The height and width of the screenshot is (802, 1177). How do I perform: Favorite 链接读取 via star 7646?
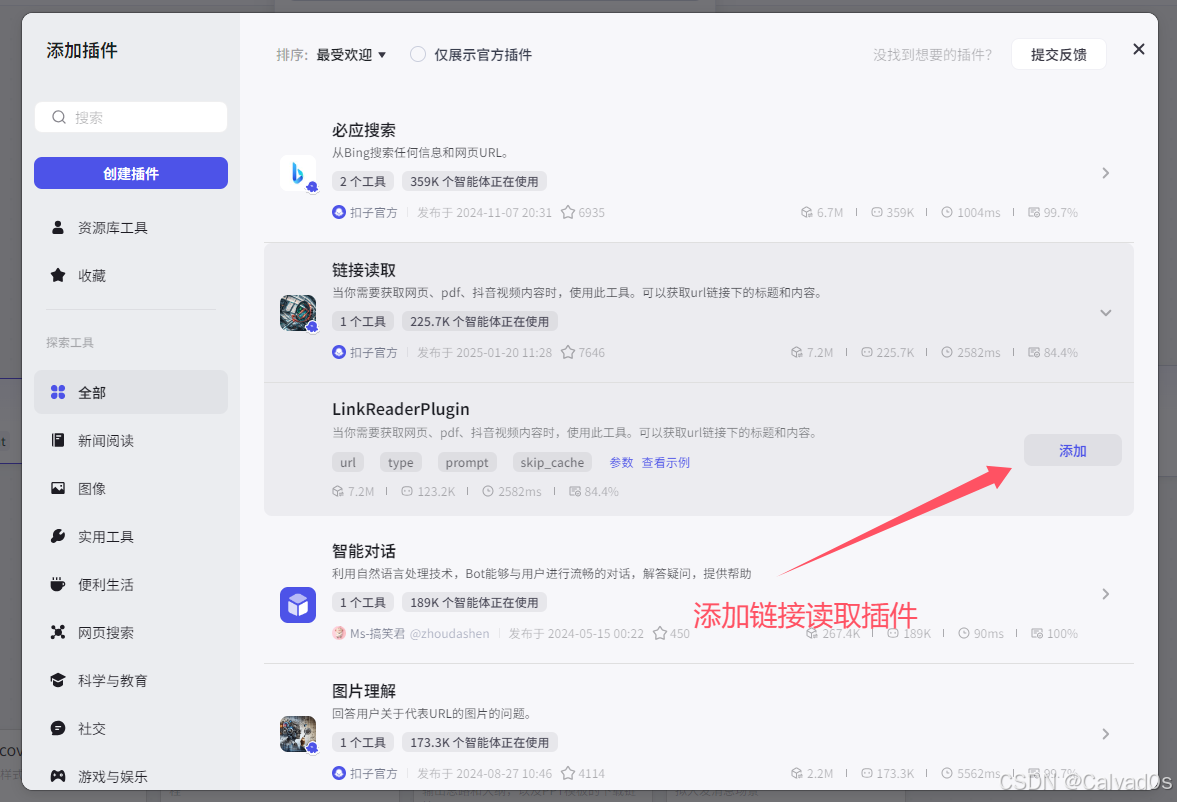click(x=568, y=352)
